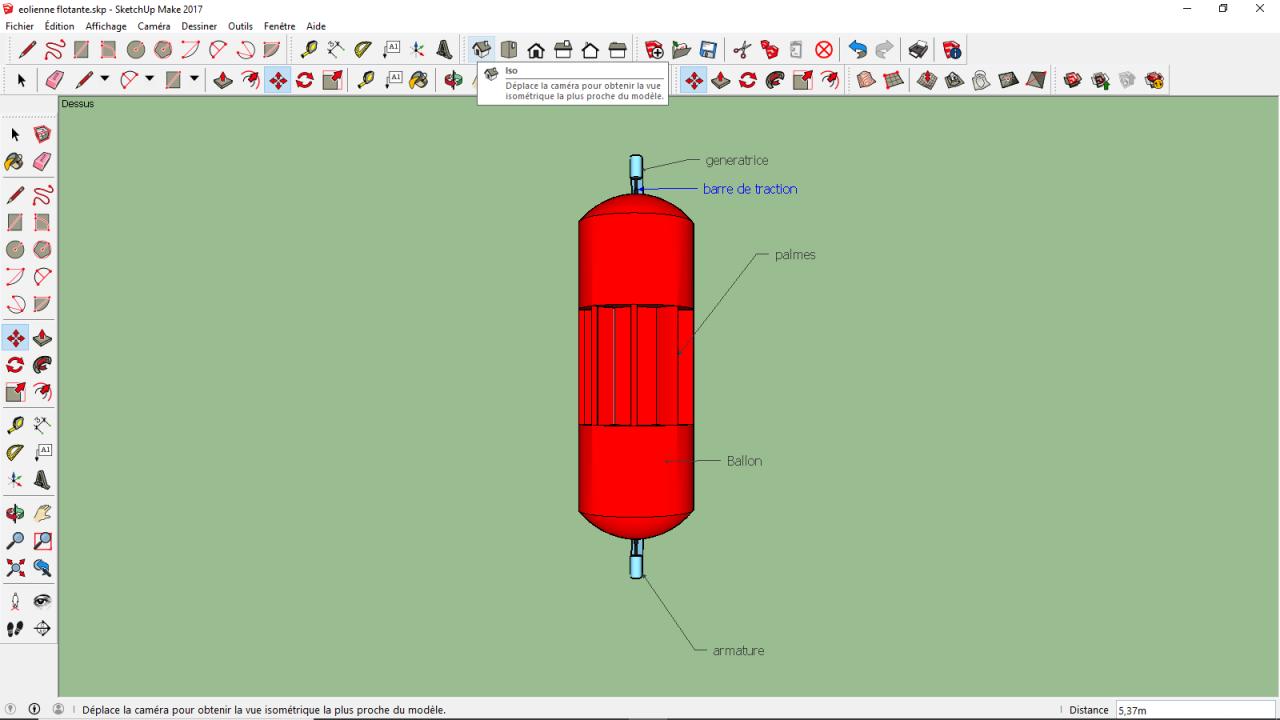Select the Pan hand tool
Viewport: 1280px width, 720px height.
[x=42, y=514]
